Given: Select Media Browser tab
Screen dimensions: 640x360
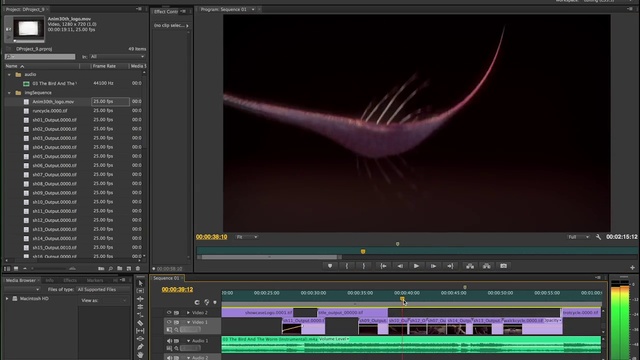Looking at the screenshot, I should [x=20, y=280].
